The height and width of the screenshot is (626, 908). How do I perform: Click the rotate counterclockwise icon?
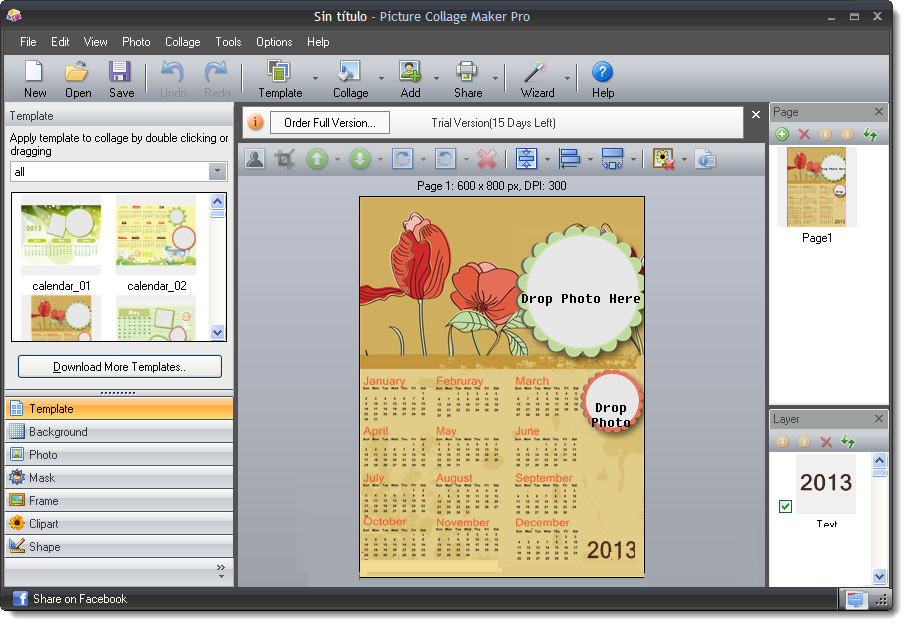tap(445, 159)
